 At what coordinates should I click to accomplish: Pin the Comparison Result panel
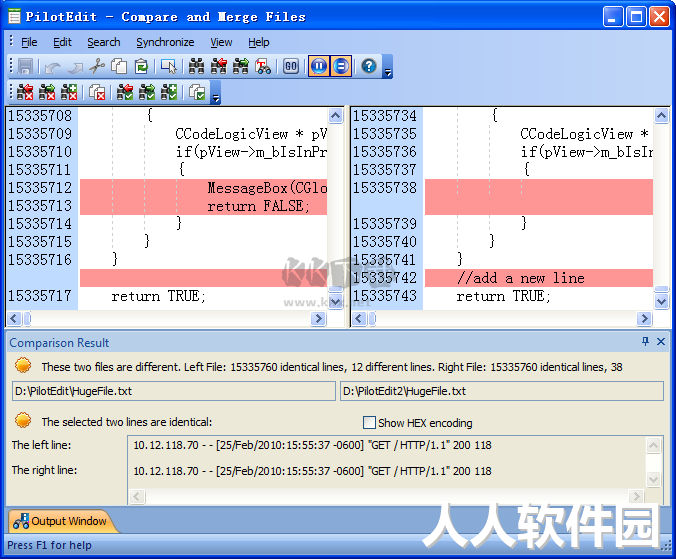(645, 342)
